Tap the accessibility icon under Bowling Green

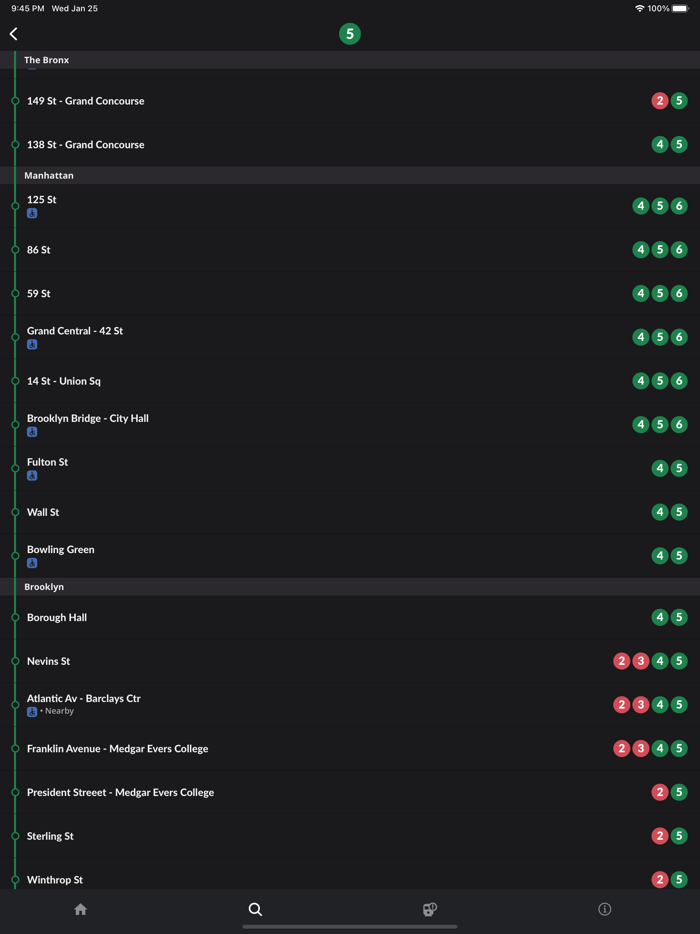(32, 563)
